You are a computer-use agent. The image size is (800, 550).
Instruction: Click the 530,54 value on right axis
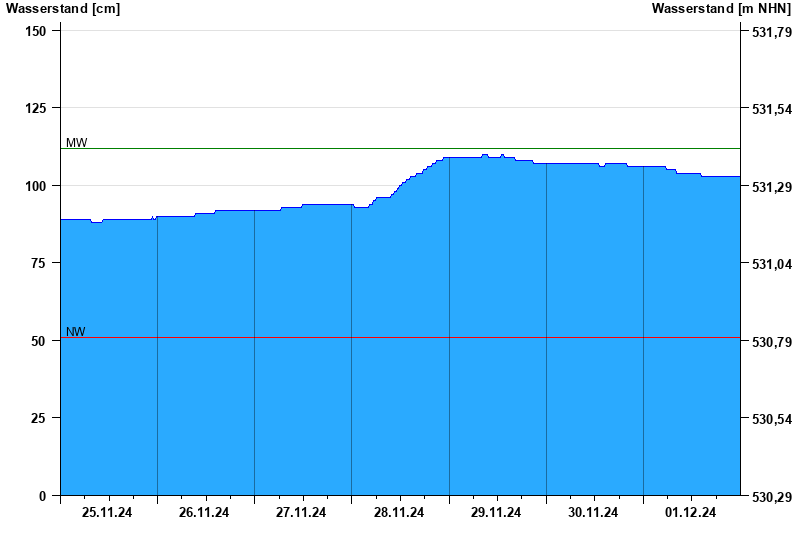772,419
